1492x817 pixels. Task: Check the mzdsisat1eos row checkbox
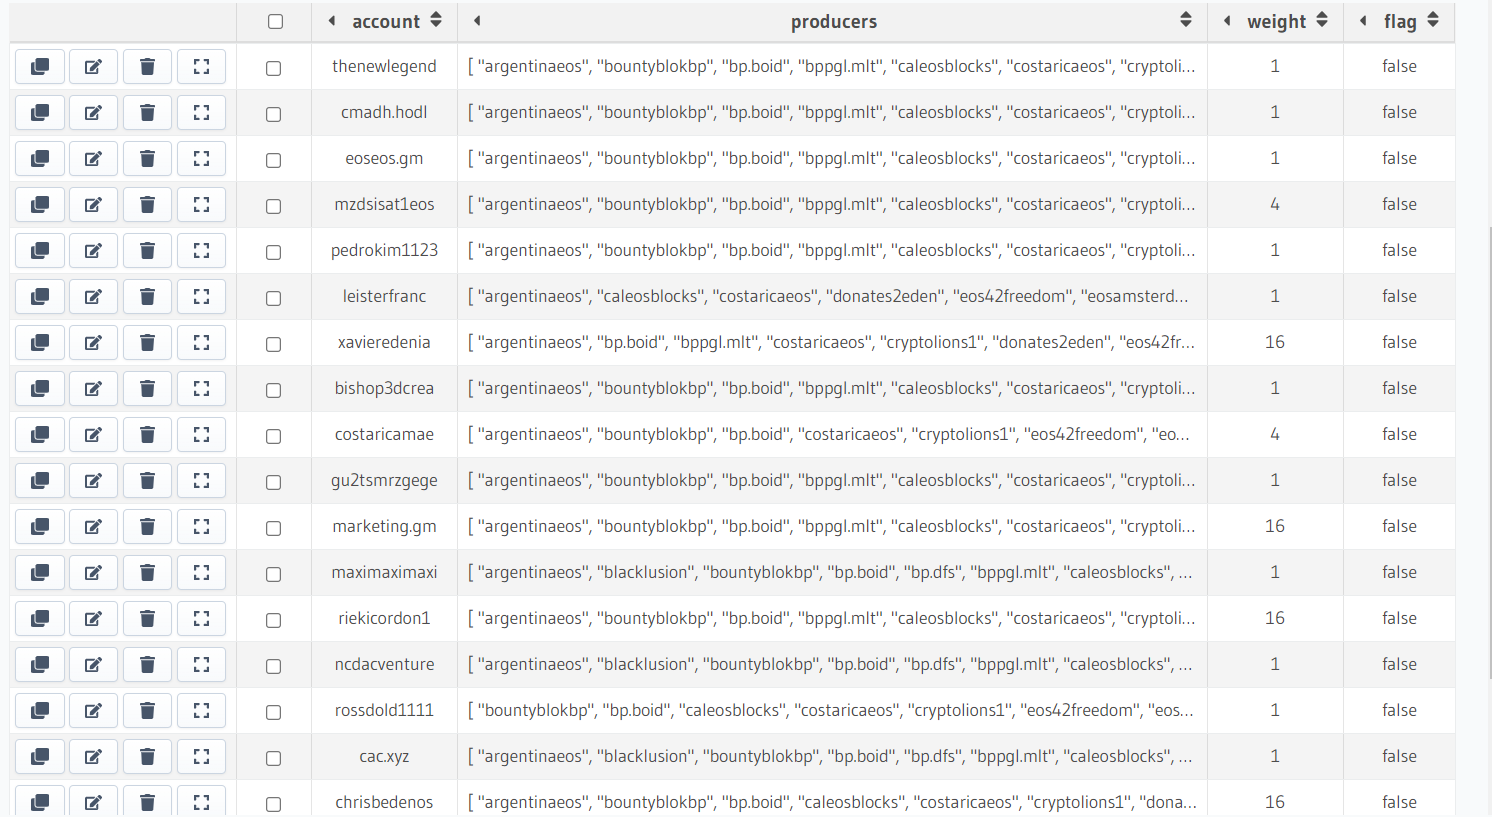coord(273,206)
